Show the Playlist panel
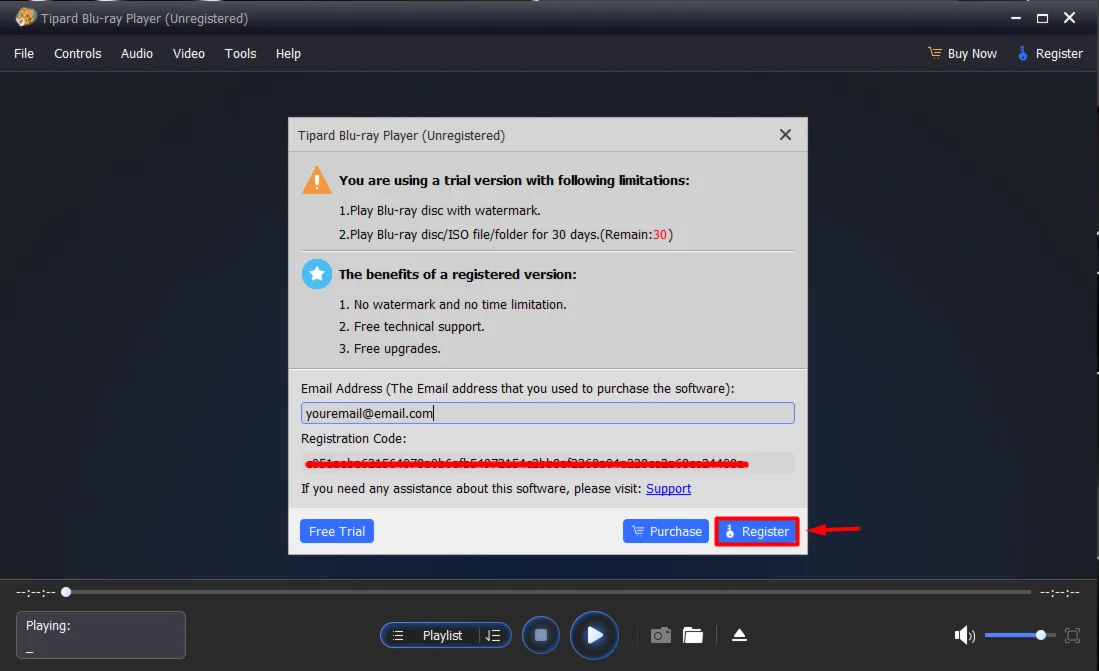The height and width of the screenshot is (671, 1099). coord(430,635)
